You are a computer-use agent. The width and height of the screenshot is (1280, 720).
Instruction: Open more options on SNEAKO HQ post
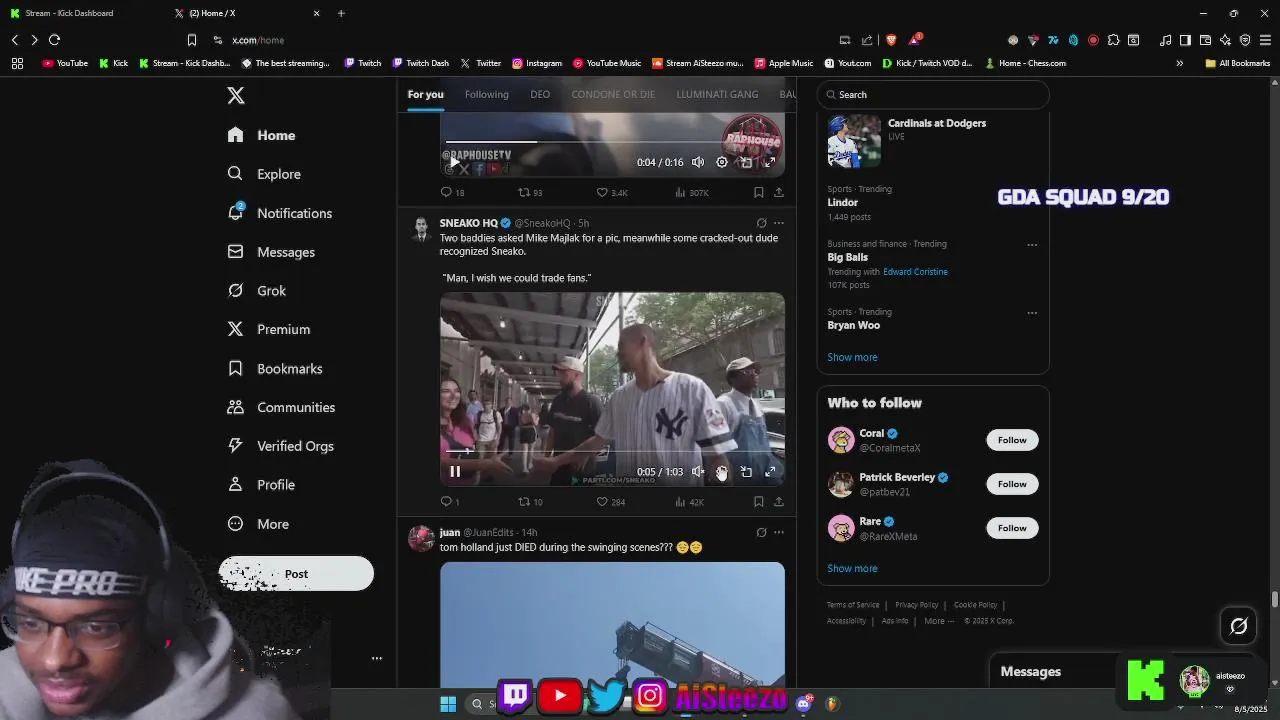(779, 223)
